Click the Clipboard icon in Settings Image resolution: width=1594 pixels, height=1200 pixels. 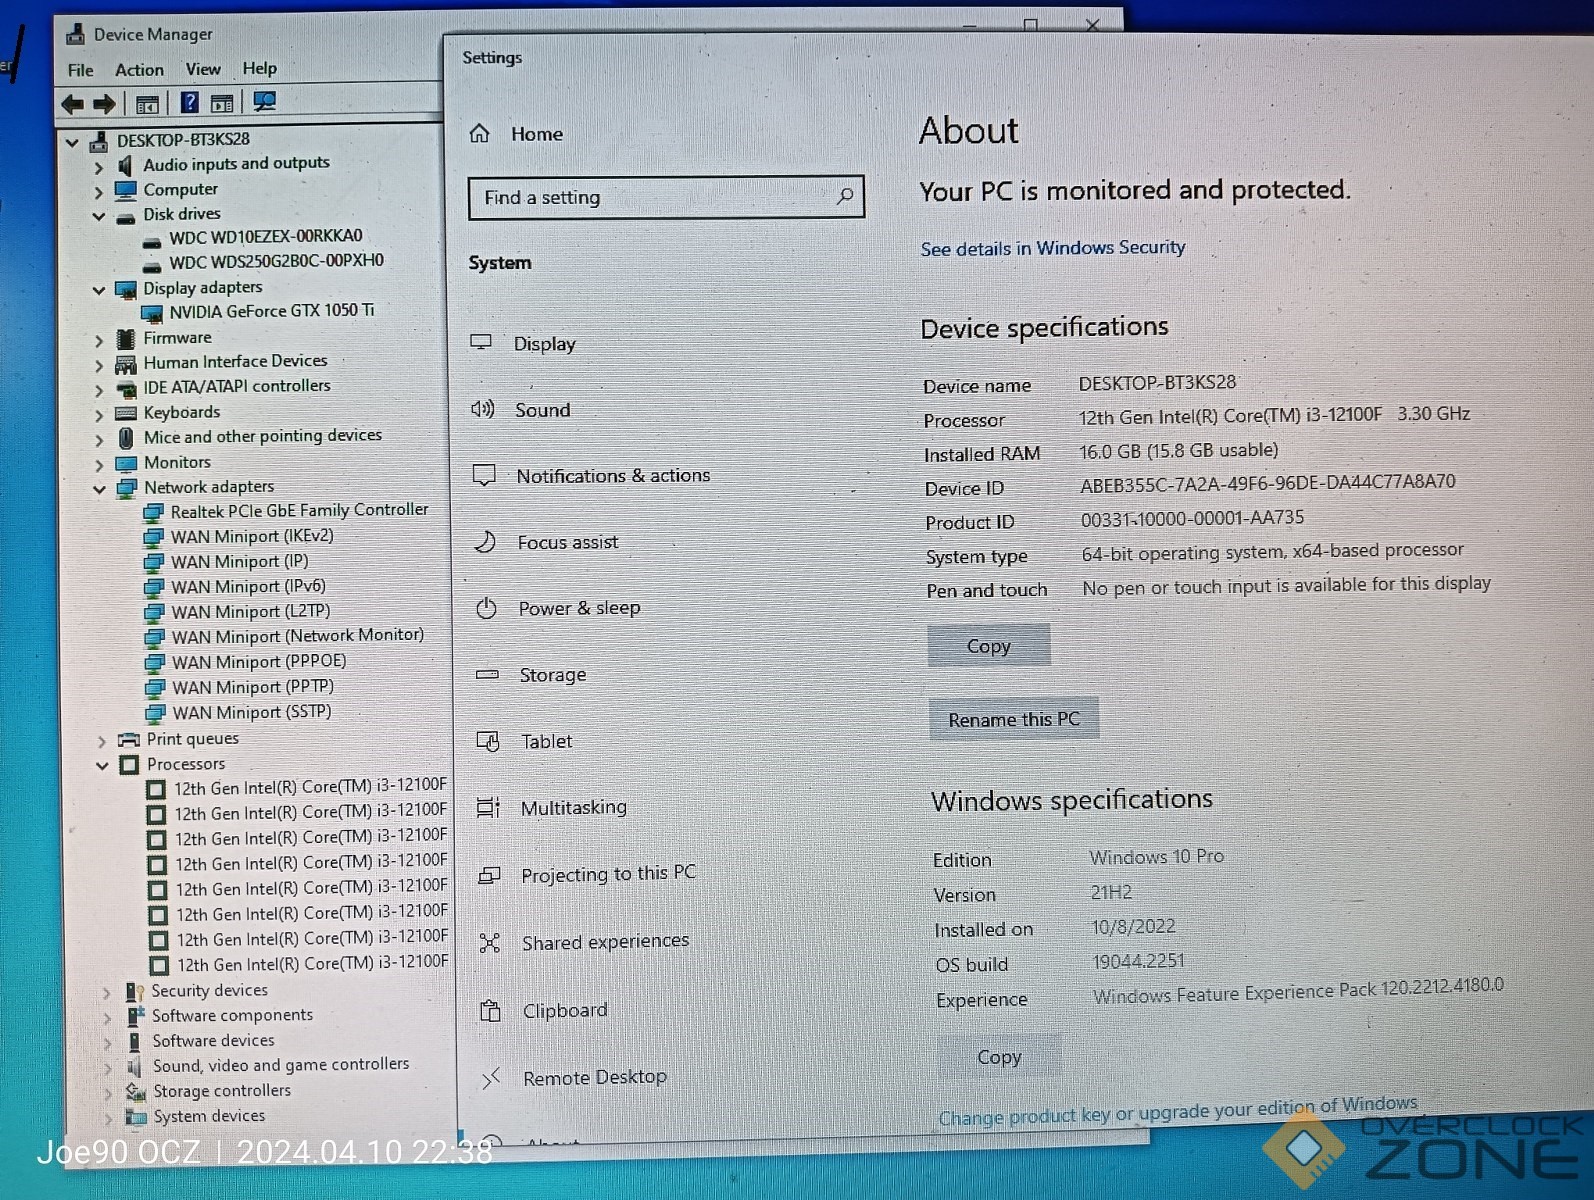point(490,1010)
